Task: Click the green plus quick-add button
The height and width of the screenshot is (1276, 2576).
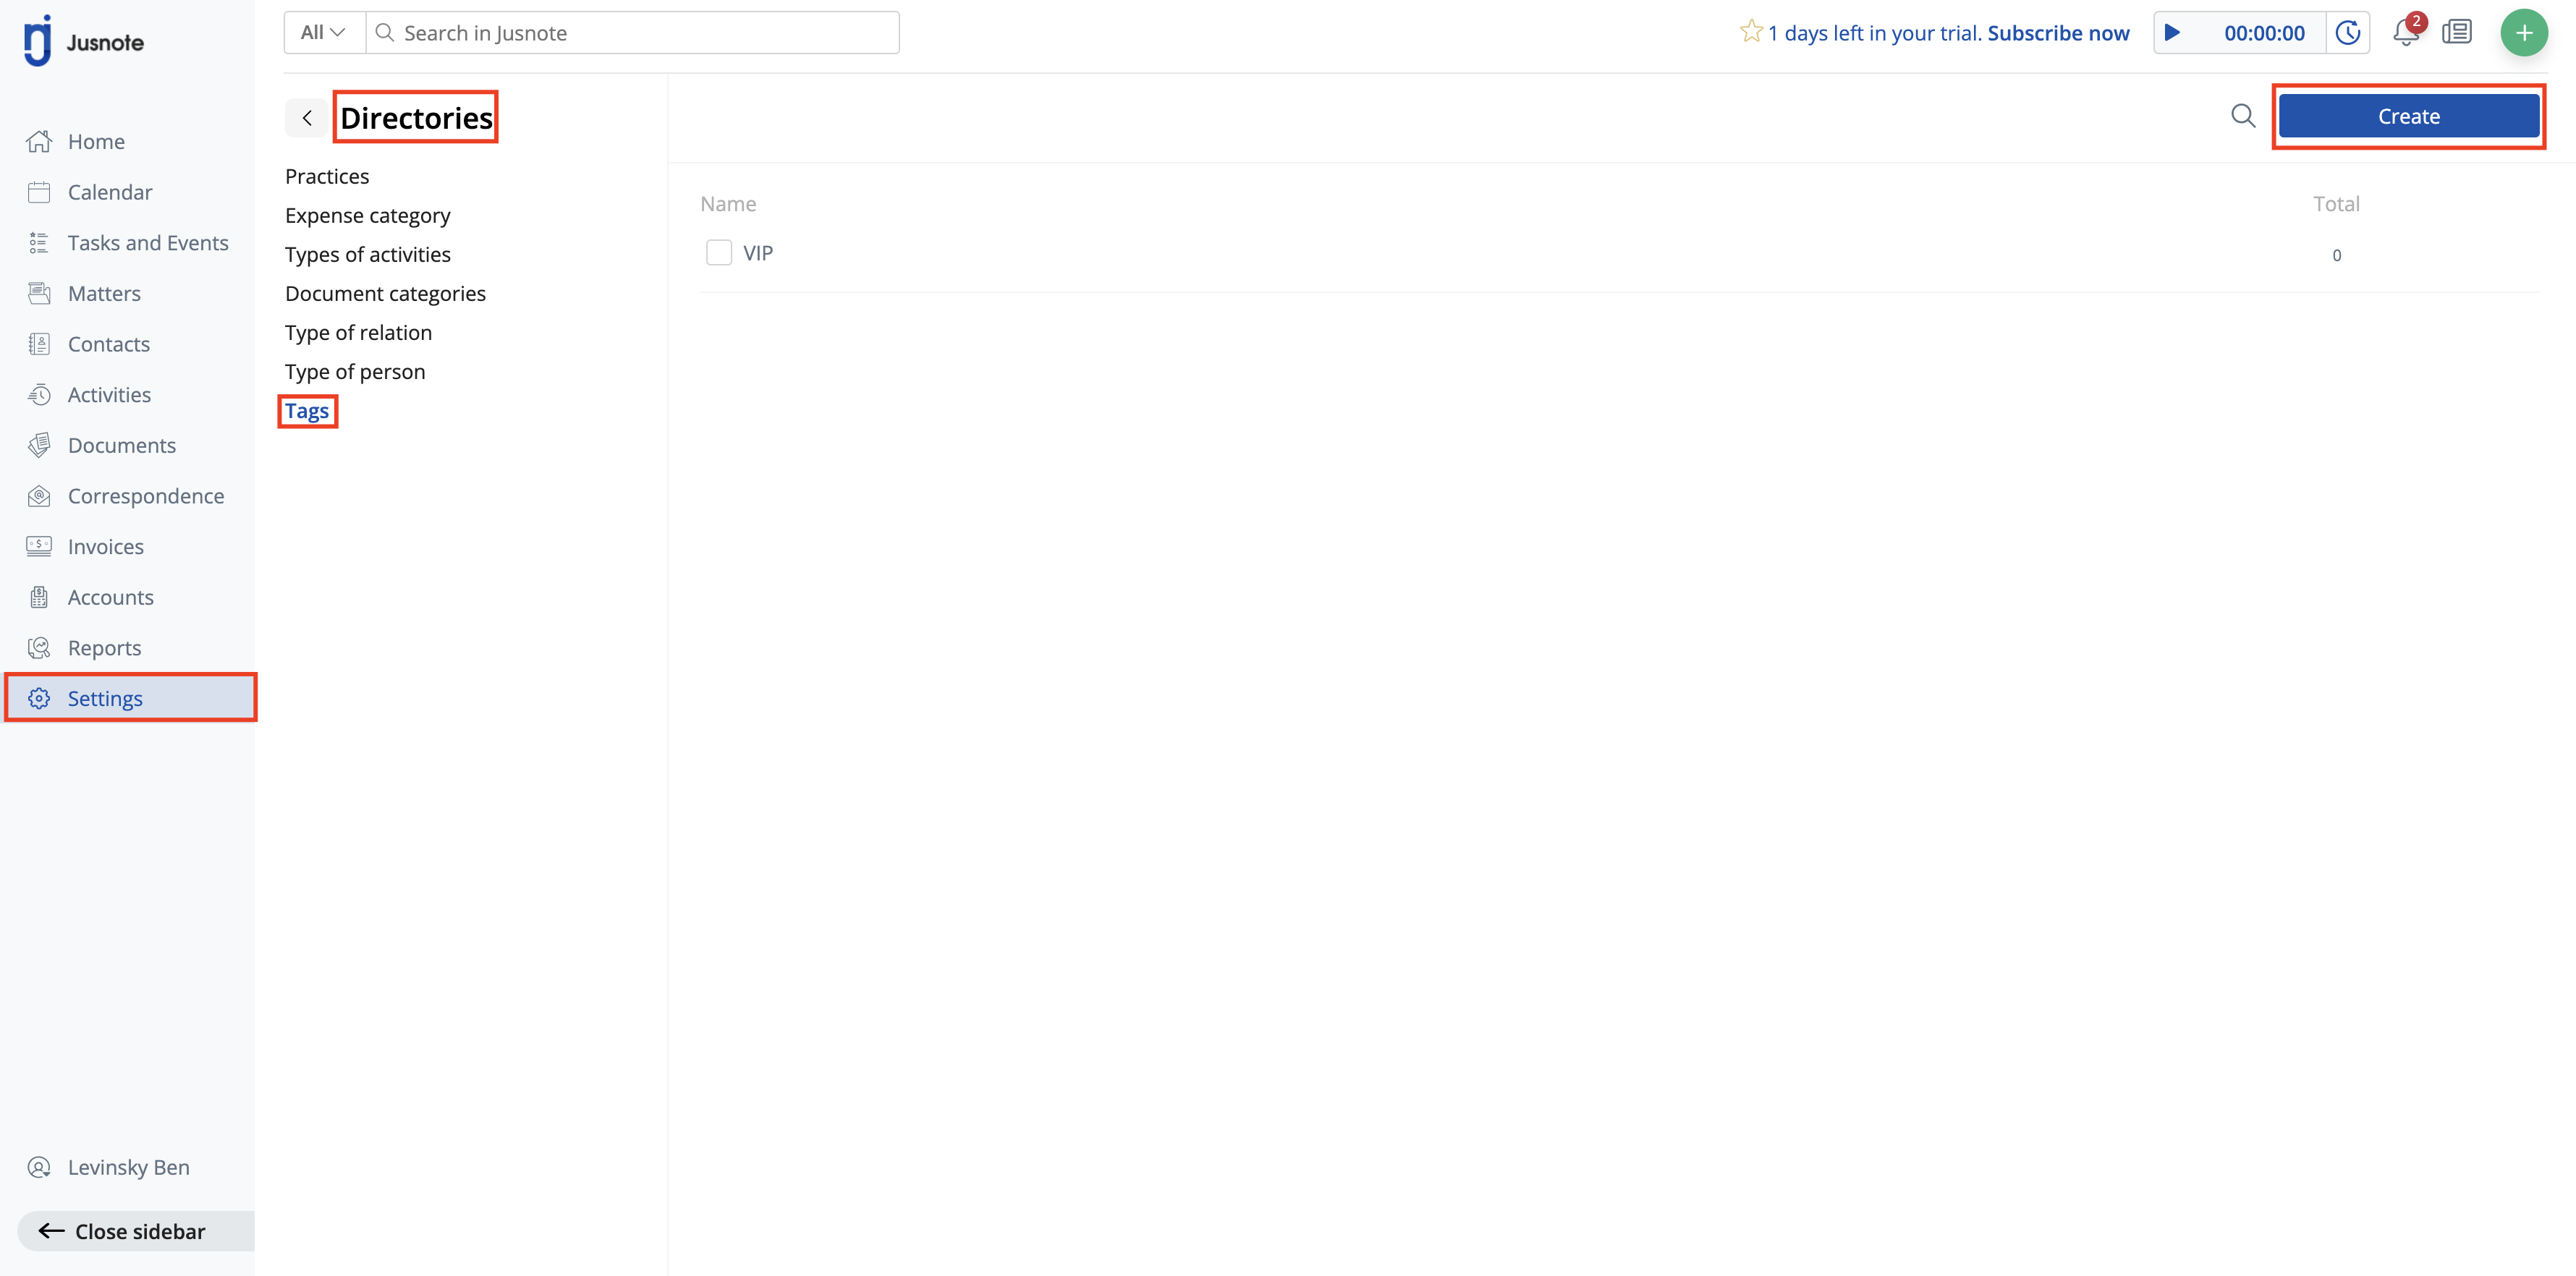Action: click(2524, 33)
